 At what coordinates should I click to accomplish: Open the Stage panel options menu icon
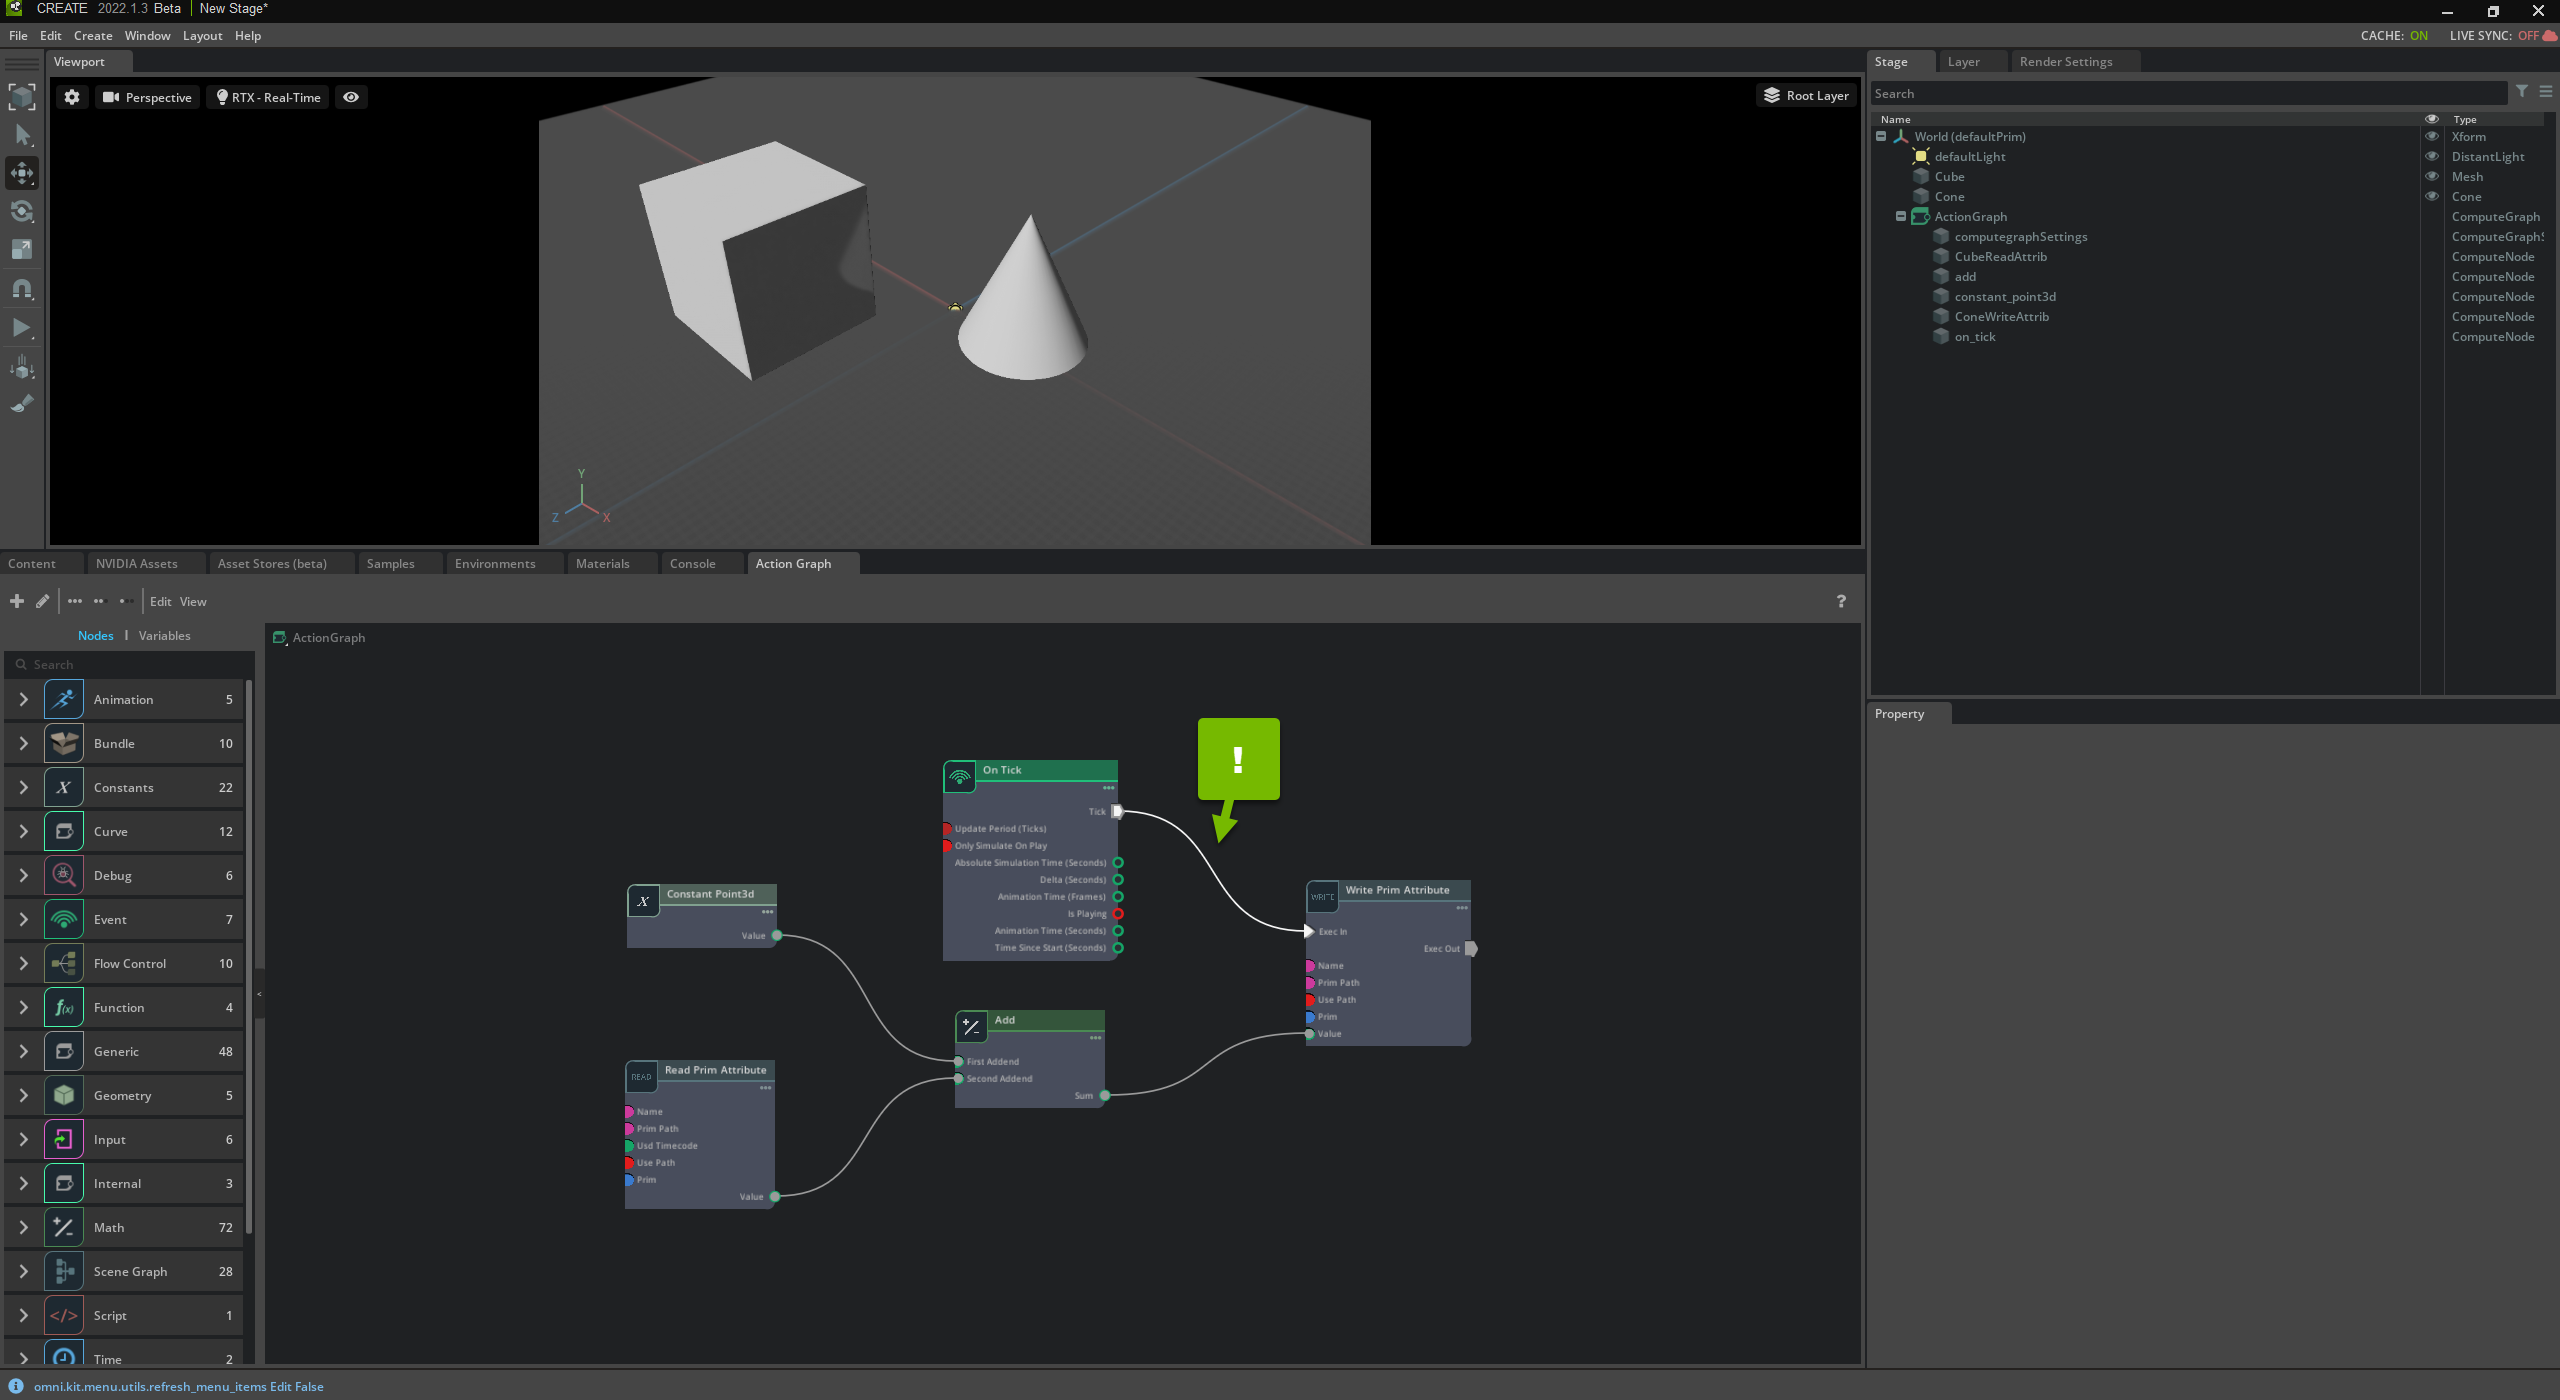[2546, 92]
